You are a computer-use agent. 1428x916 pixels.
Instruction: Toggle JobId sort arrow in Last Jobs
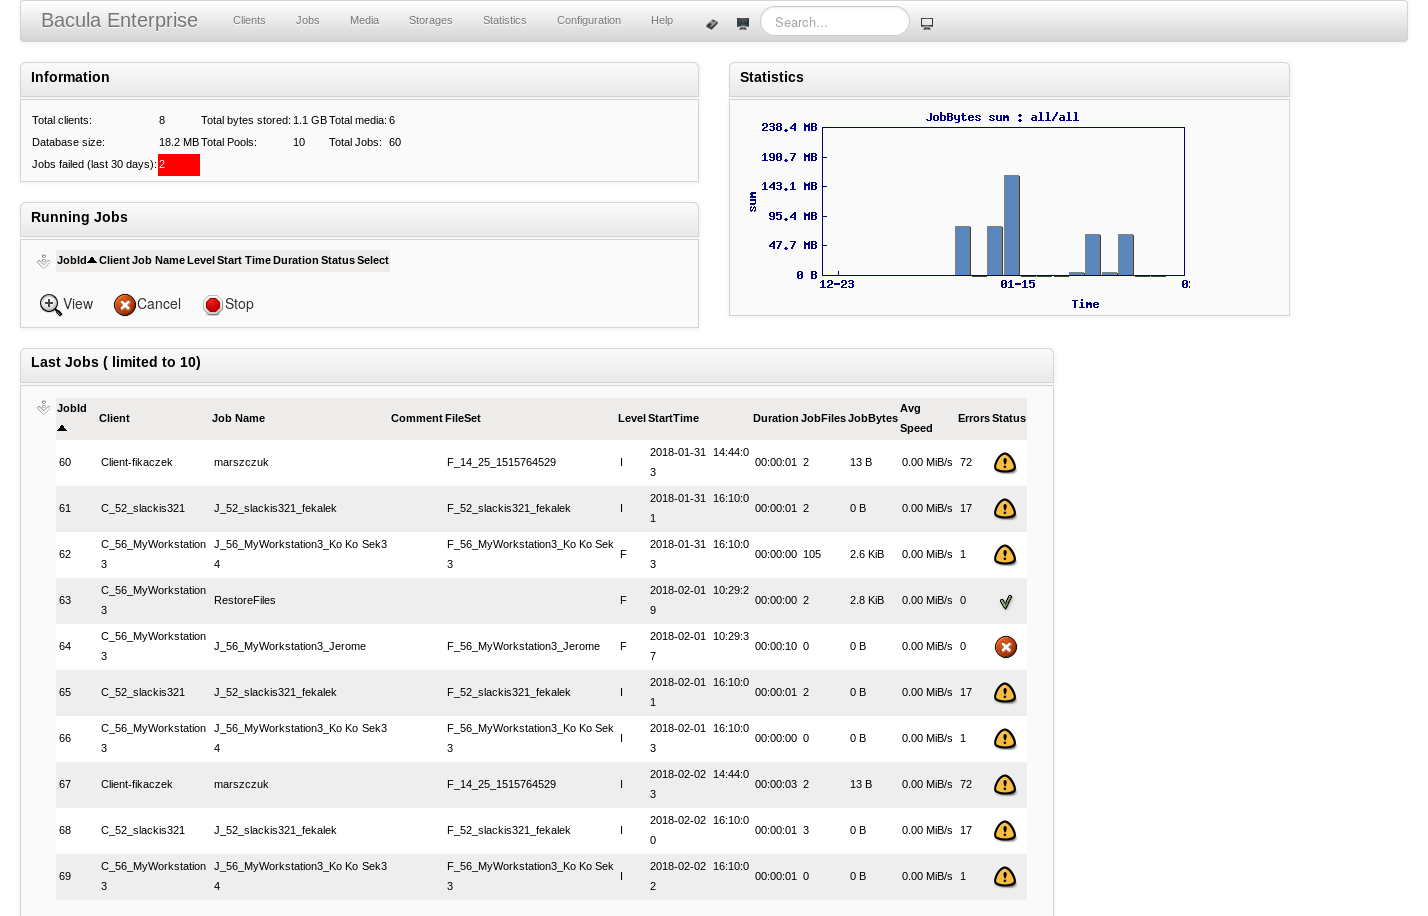click(62, 428)
